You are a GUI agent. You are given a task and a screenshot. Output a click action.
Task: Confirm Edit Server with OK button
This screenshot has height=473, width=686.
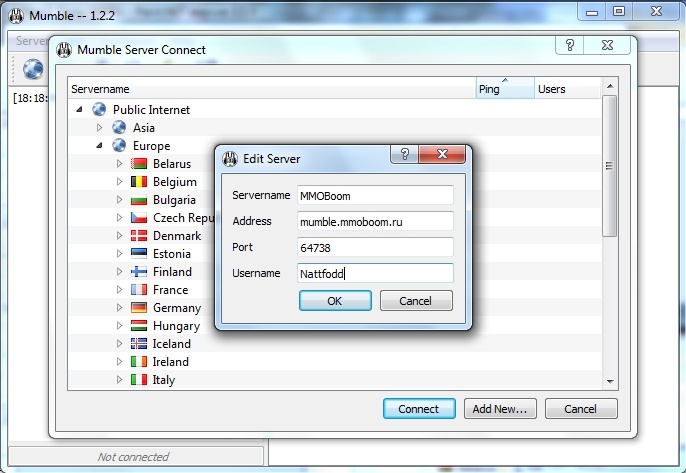[x=335, y=301]
